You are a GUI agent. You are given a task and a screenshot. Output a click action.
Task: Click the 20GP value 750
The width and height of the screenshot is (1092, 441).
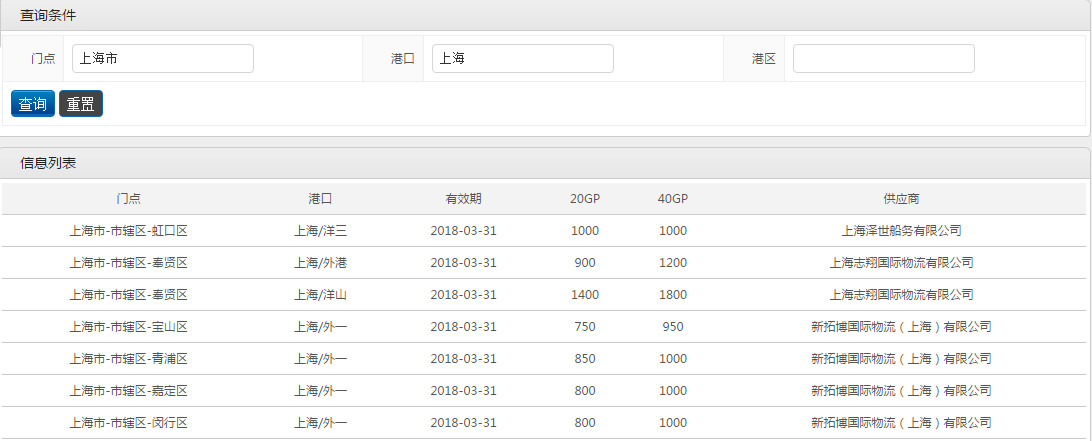click(585, 327)
